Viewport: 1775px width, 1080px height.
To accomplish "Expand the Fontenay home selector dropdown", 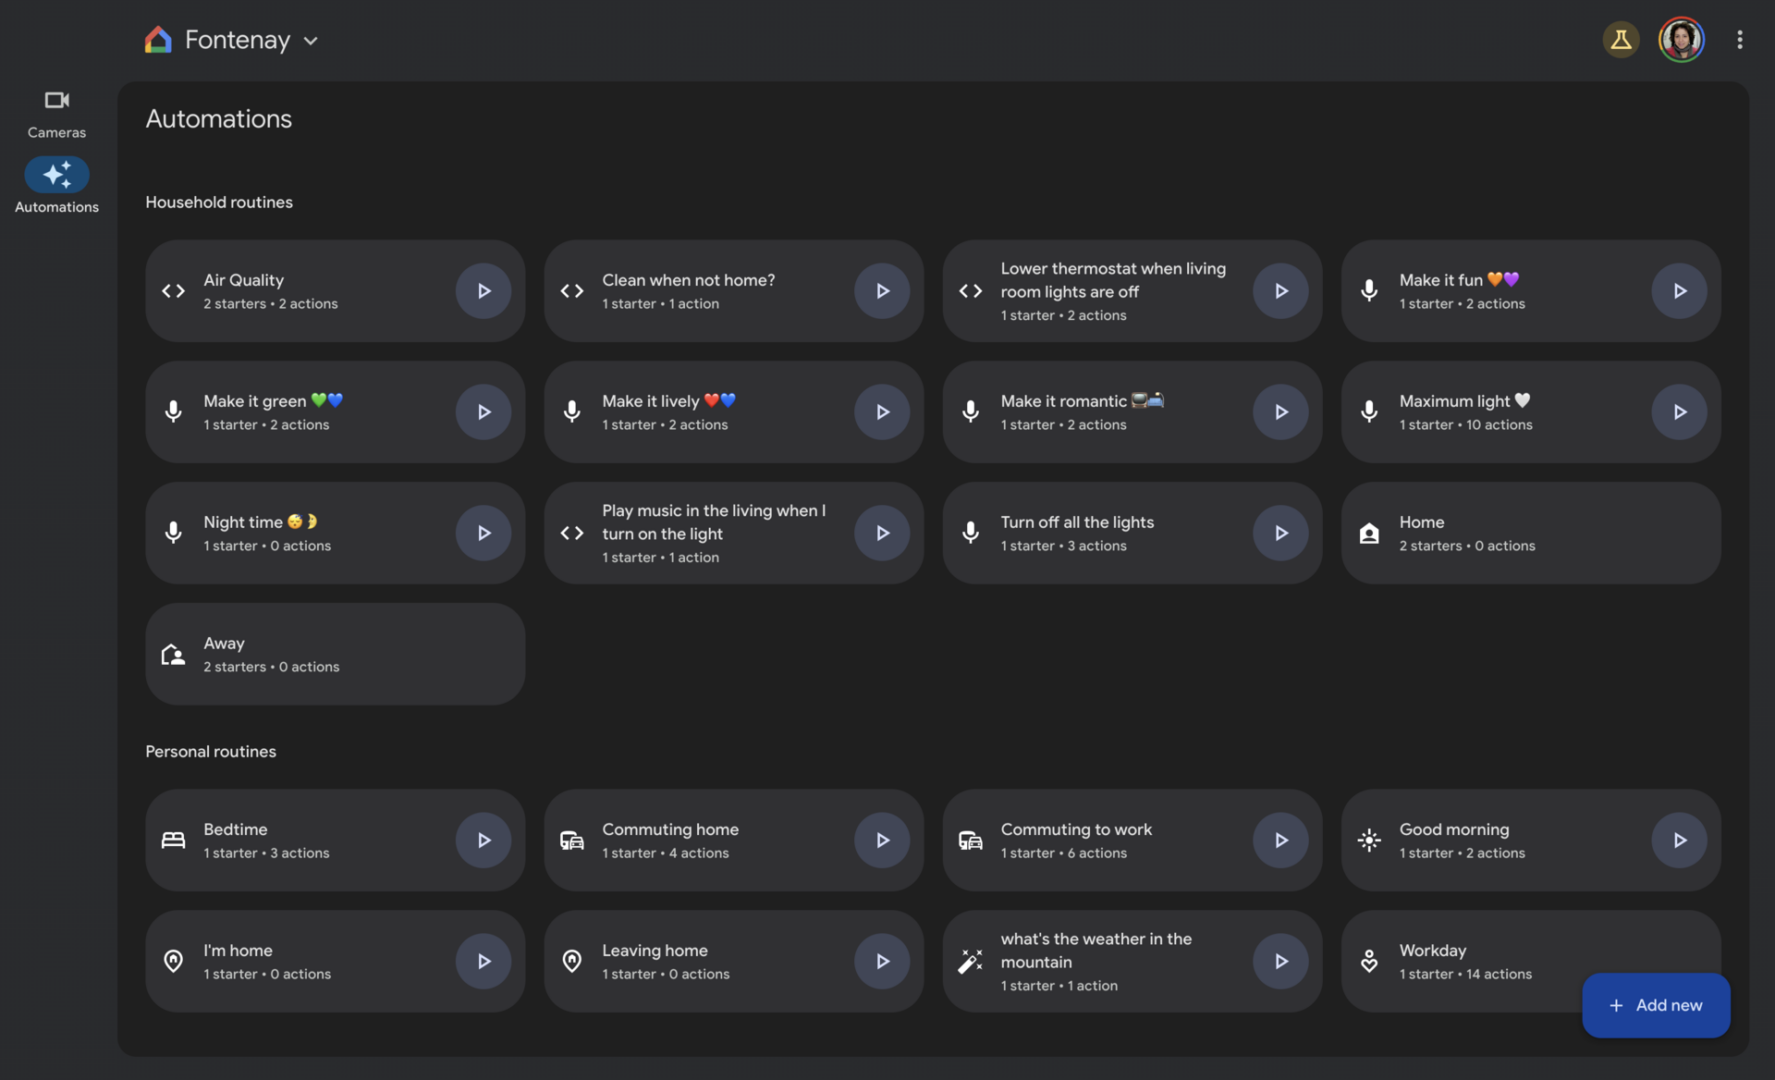I will pyautogui.click(x=310, y=41).
